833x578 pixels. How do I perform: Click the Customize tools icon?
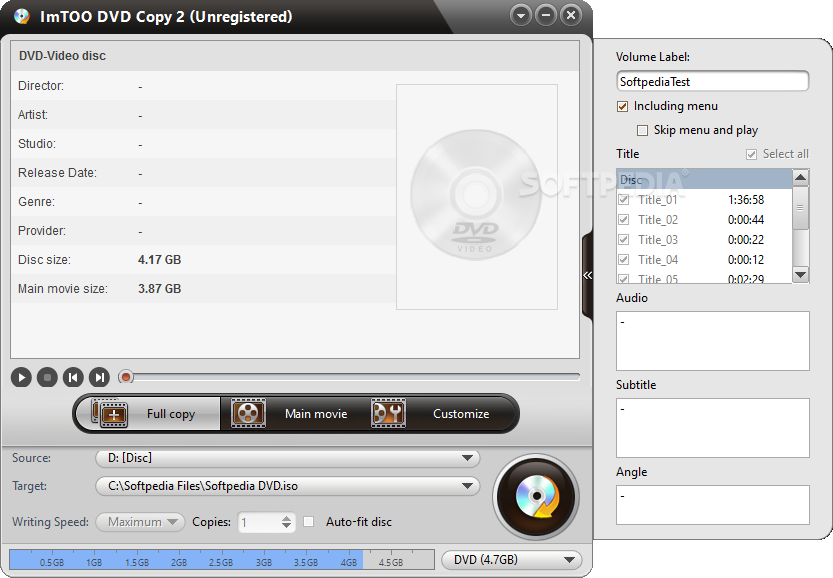click(388, 413)
